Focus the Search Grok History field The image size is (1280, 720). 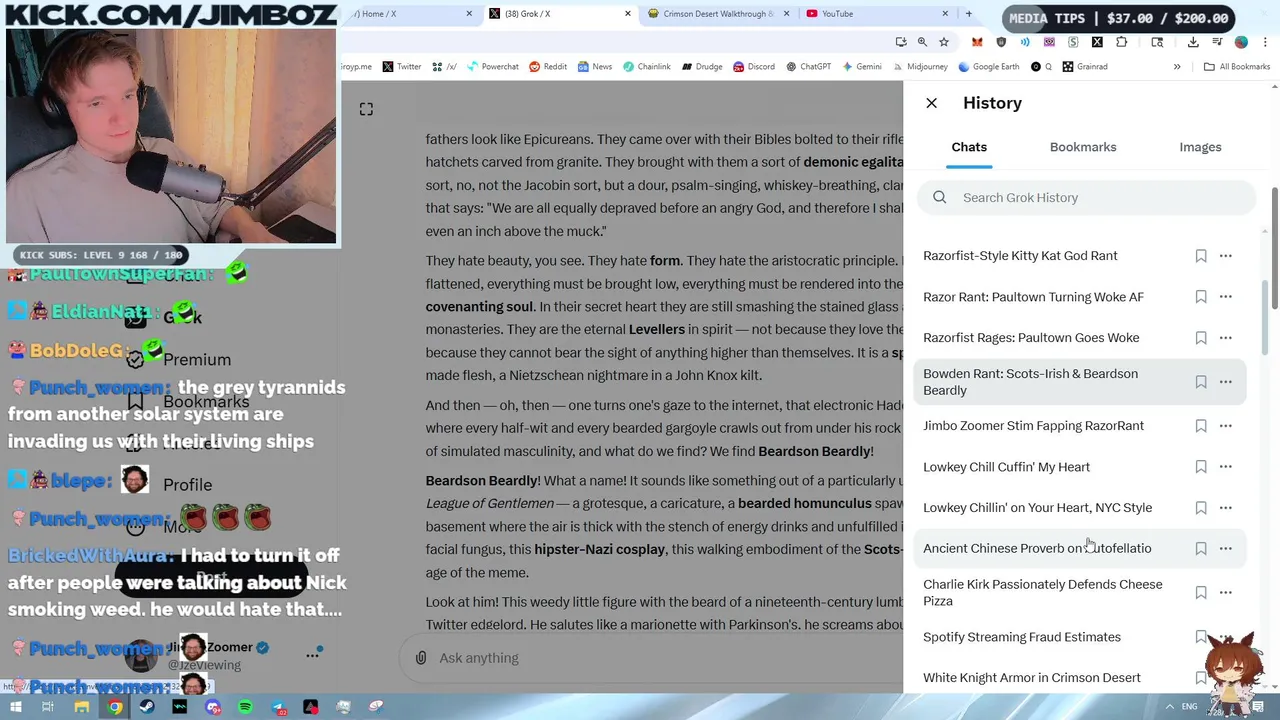1085,197
